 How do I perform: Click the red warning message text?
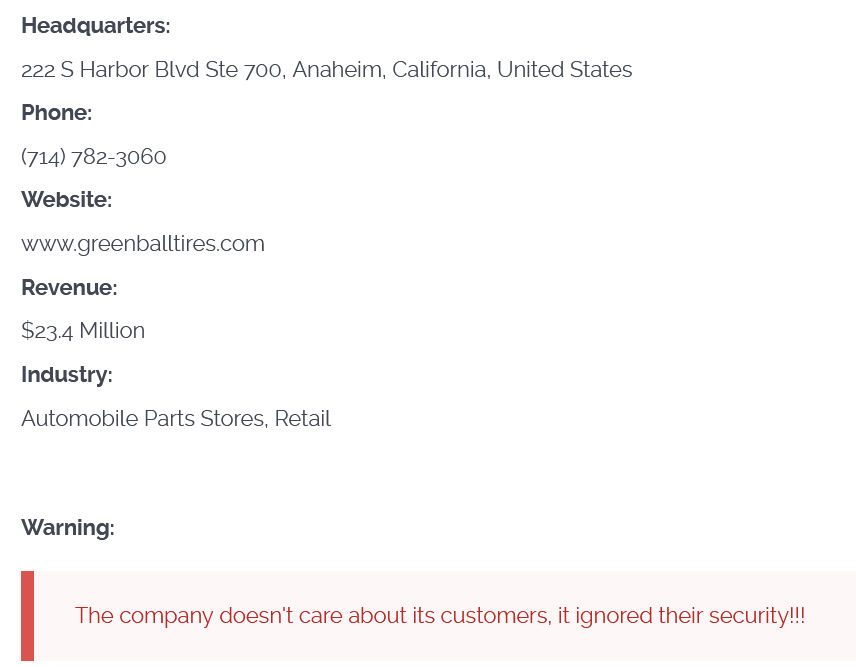[x=440, y=616]
